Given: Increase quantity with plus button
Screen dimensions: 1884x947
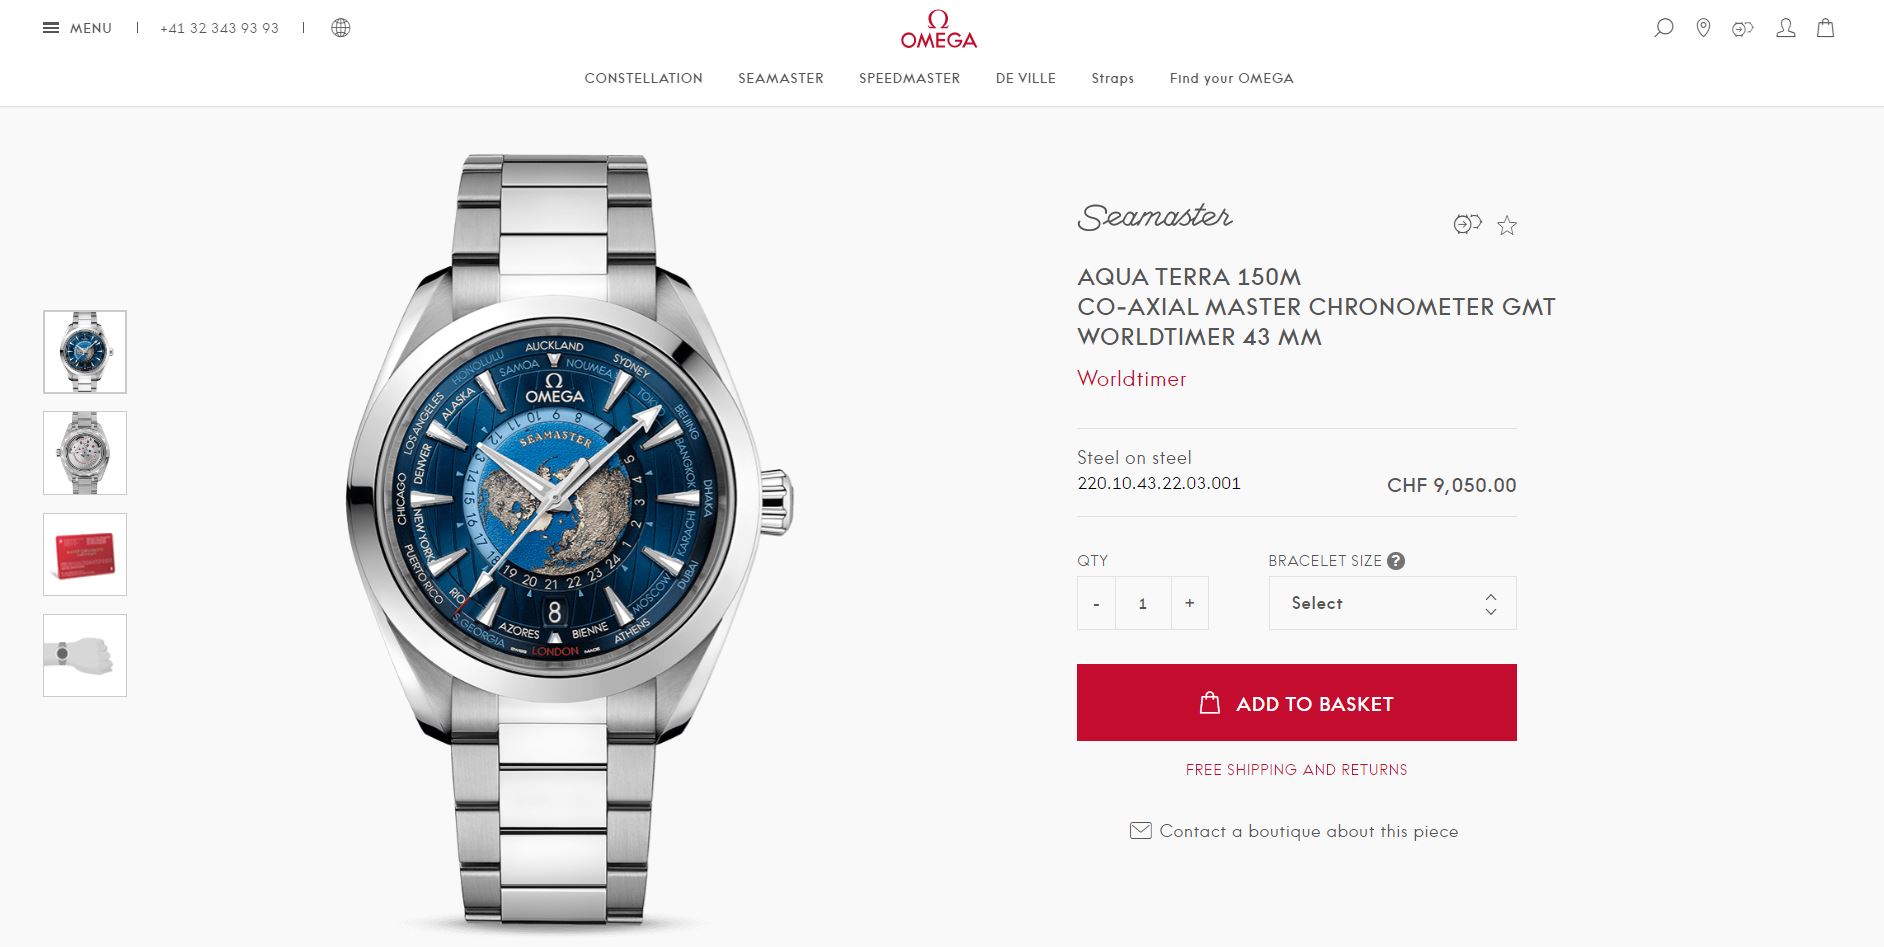Looking at the screenshot, I should (x=1189, y=603).
